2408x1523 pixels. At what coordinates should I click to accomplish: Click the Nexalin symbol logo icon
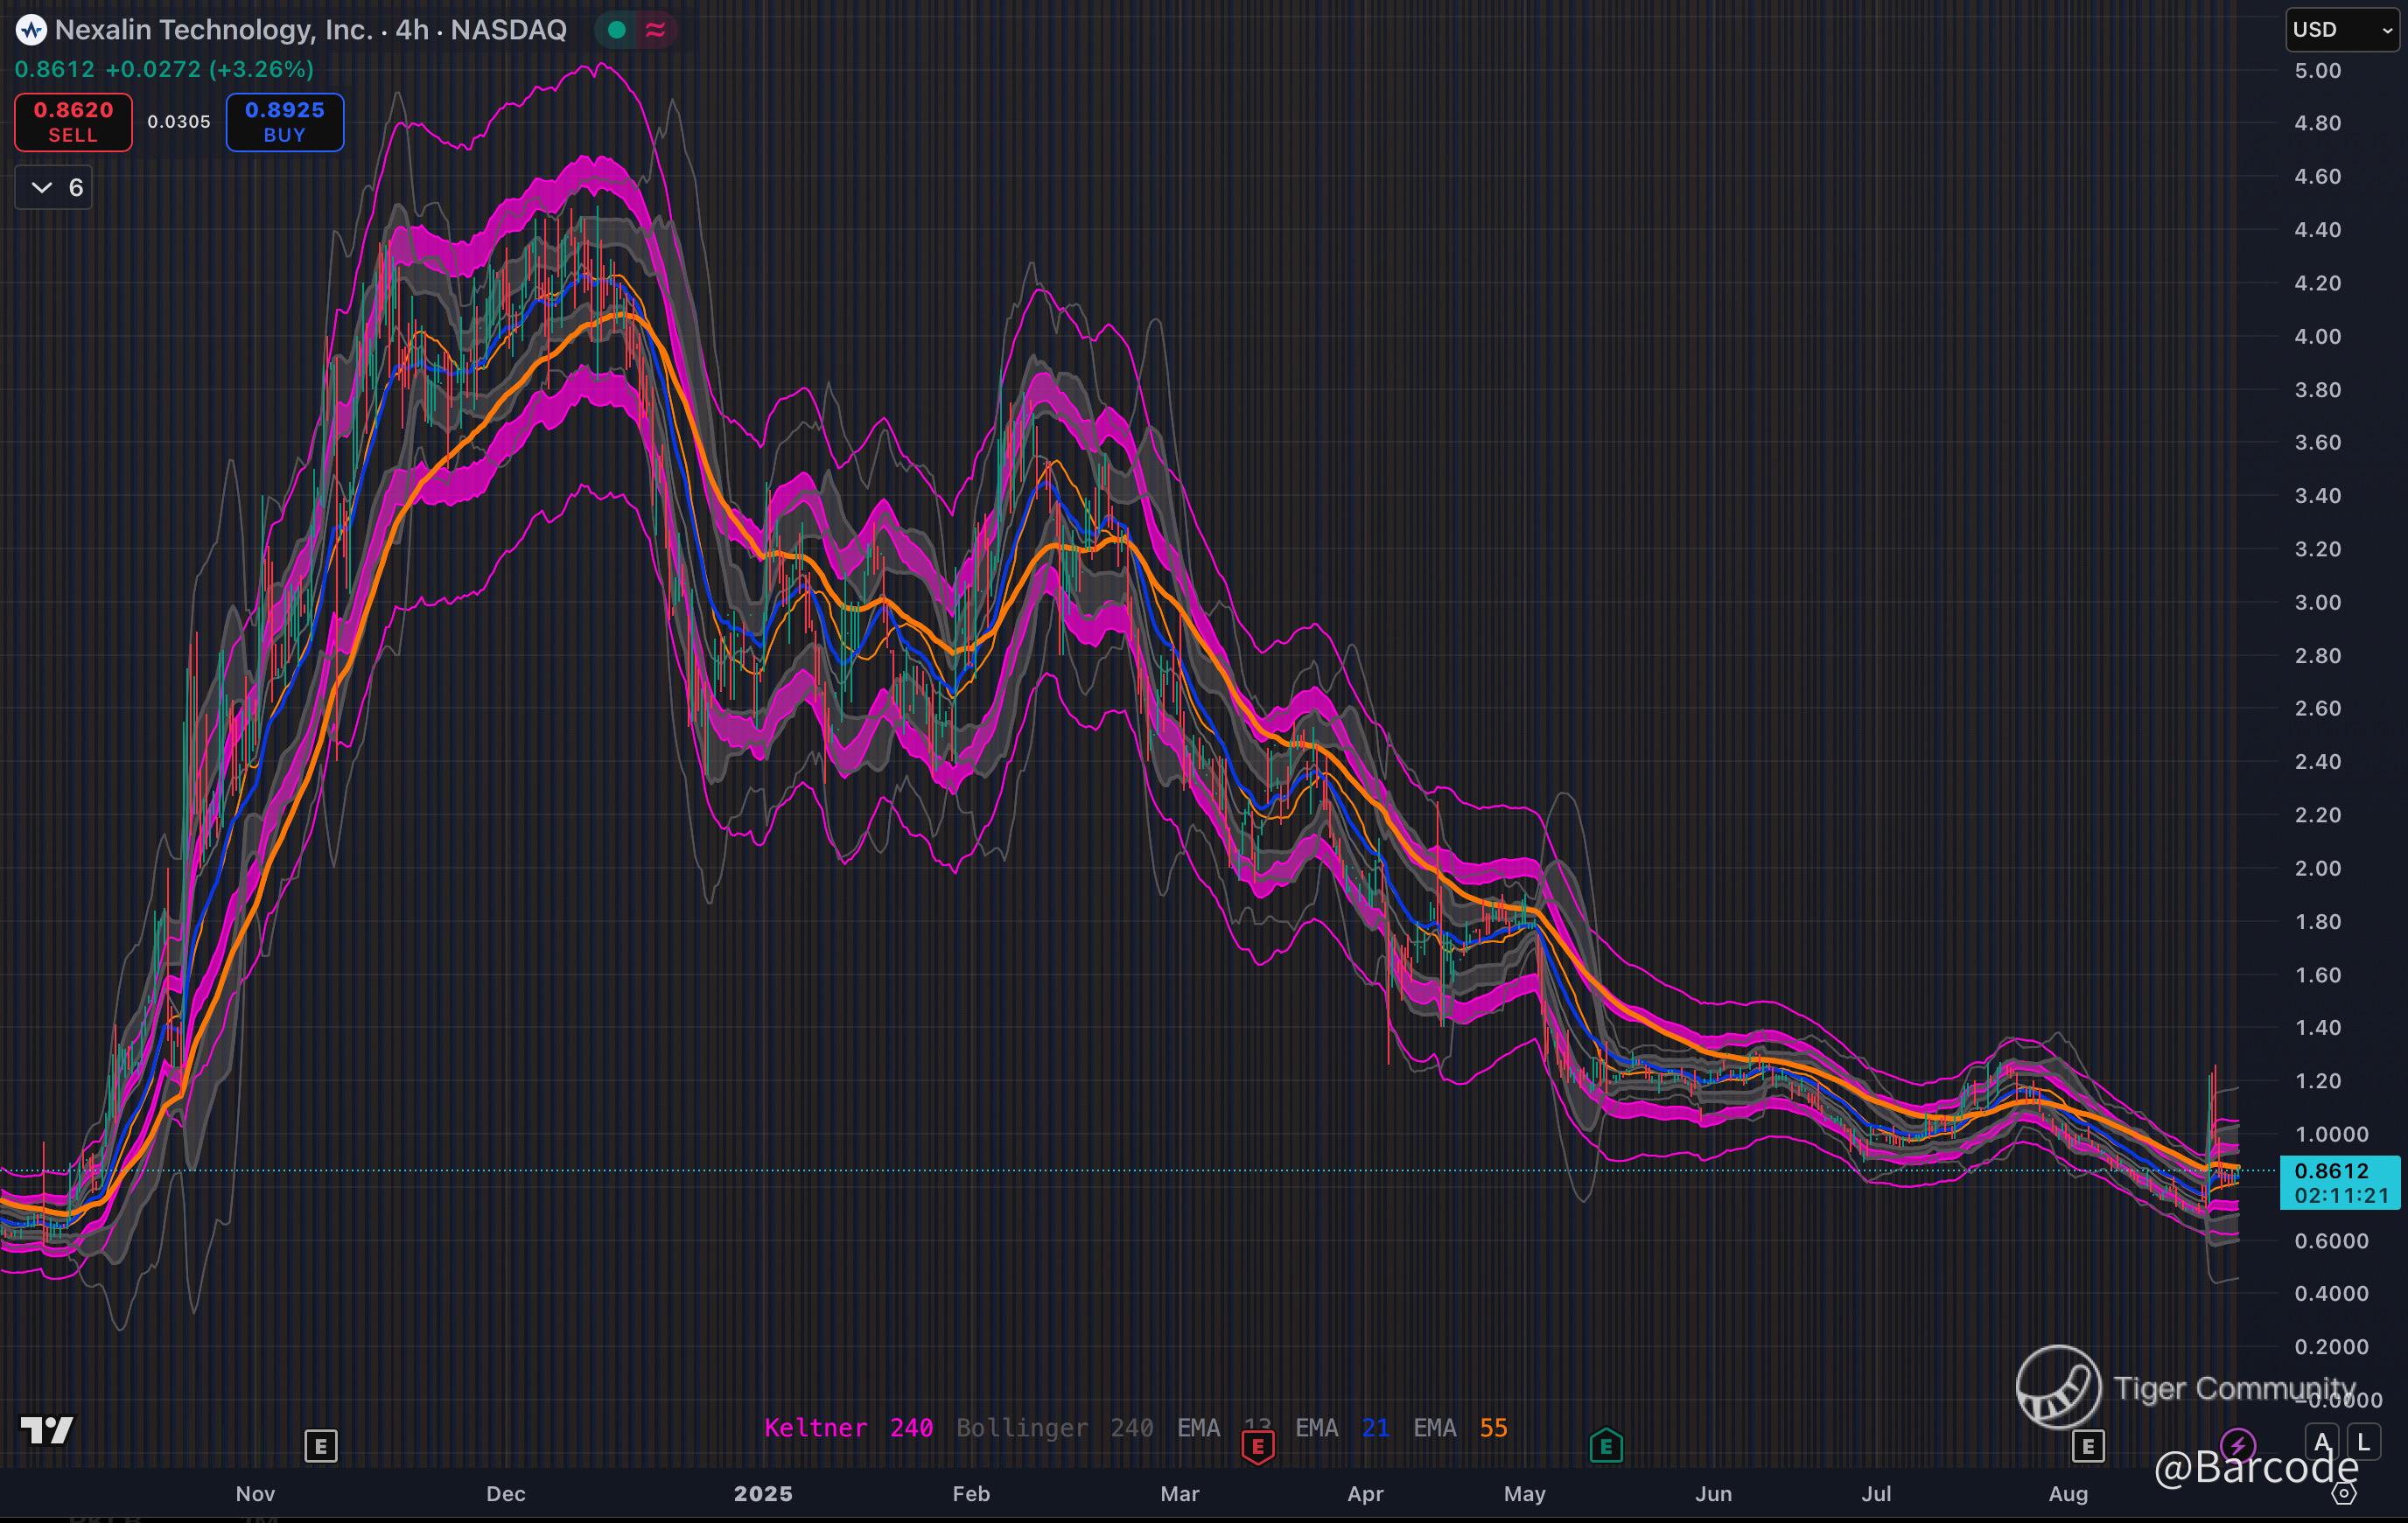[x=31, y=30]
